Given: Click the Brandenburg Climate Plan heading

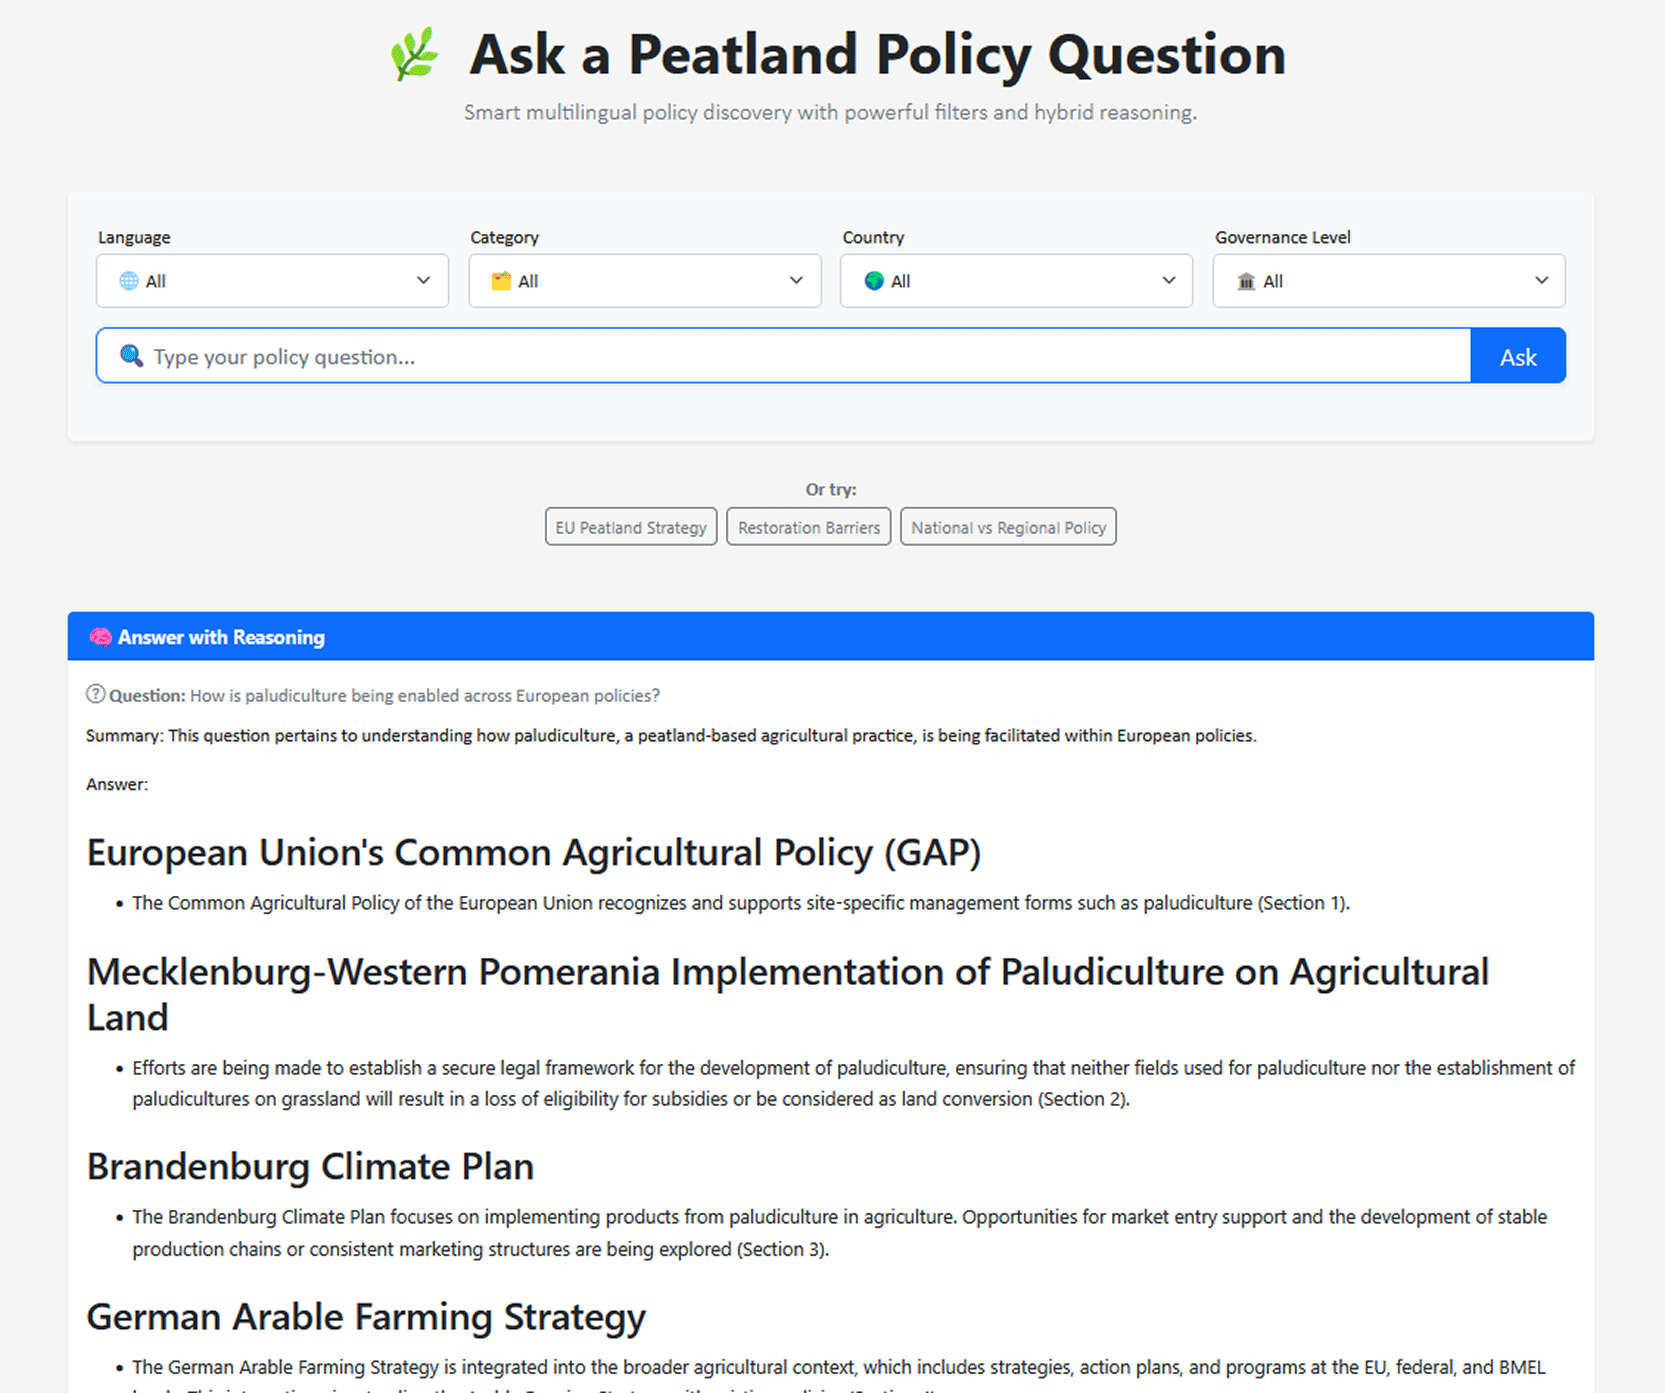Looking at the screenshot, I should (310, 1167).
